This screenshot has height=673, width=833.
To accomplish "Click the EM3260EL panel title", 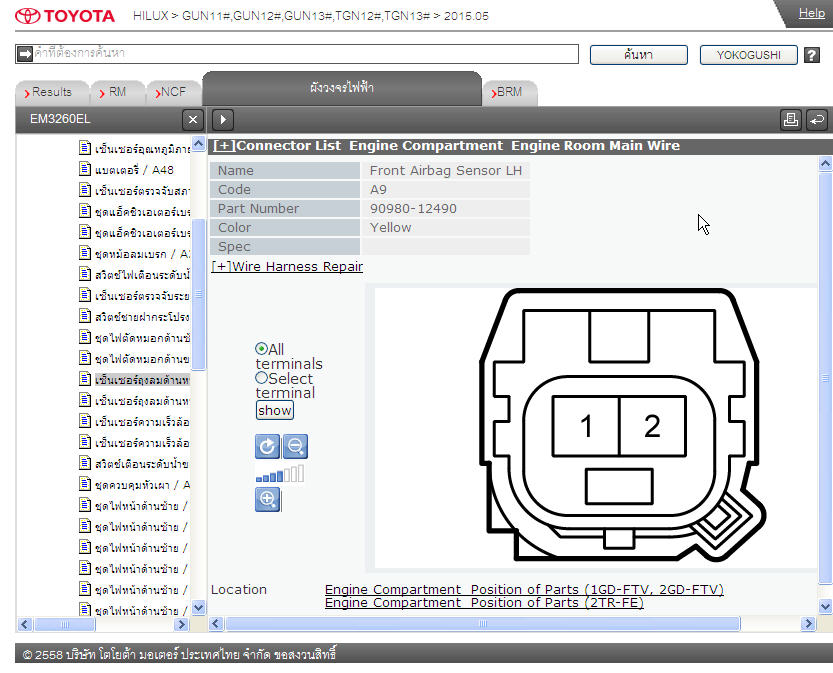I will coord(60,118).
